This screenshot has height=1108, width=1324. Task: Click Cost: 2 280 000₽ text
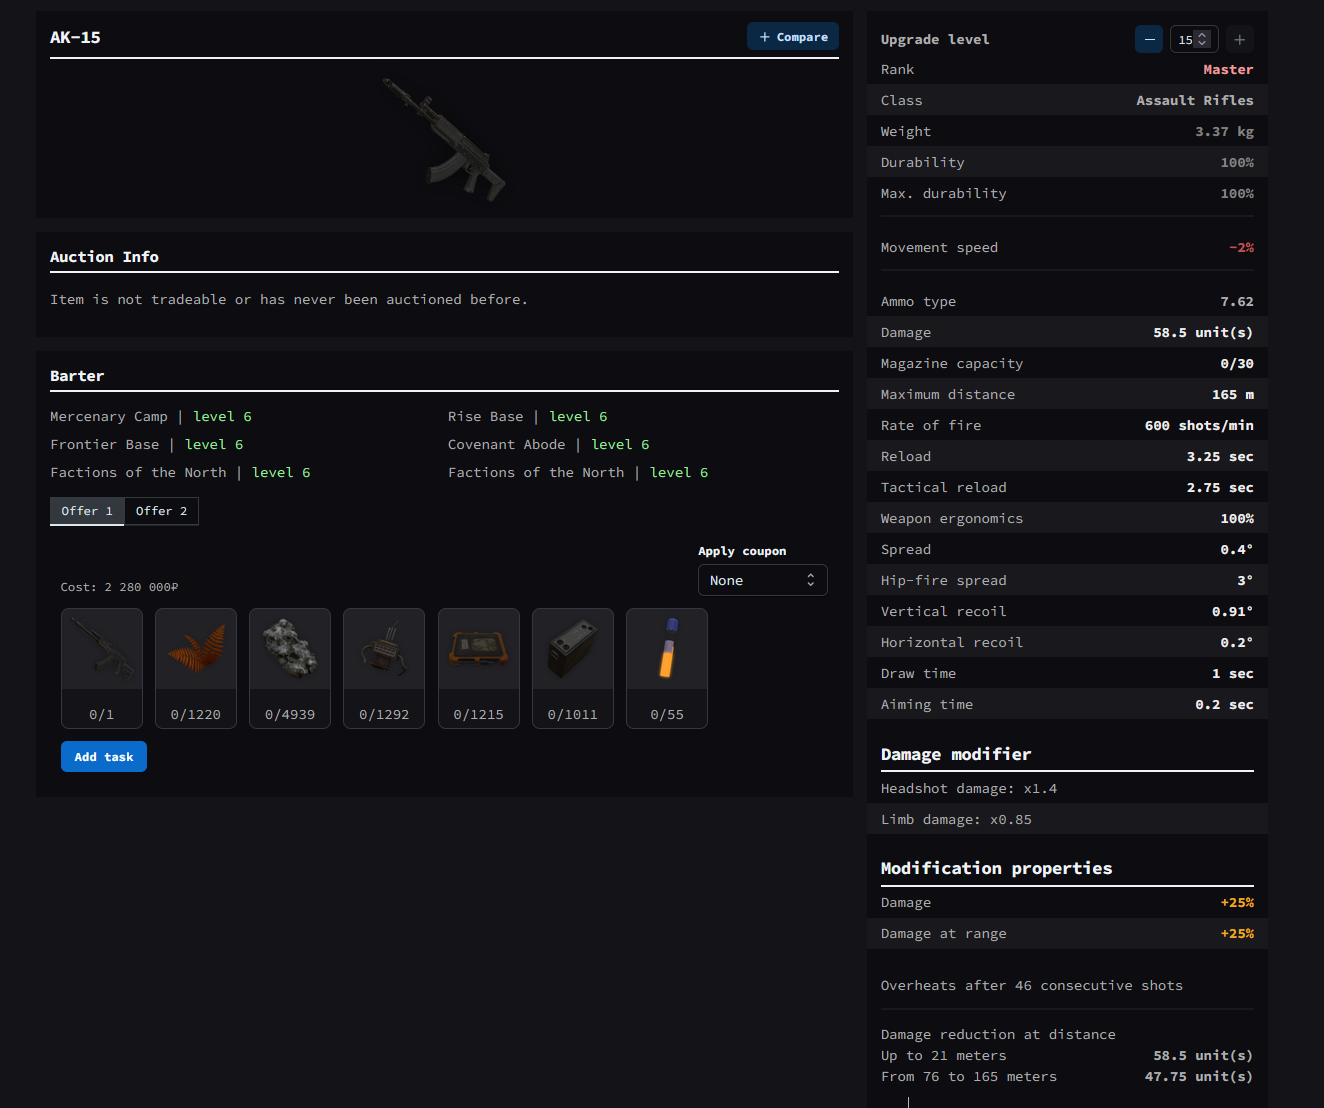119,587
